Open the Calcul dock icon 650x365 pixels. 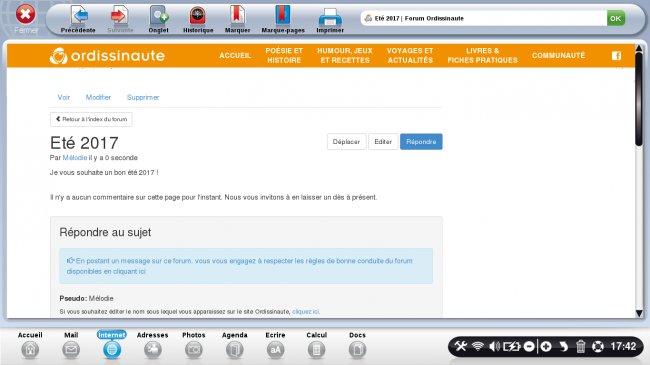316,350
